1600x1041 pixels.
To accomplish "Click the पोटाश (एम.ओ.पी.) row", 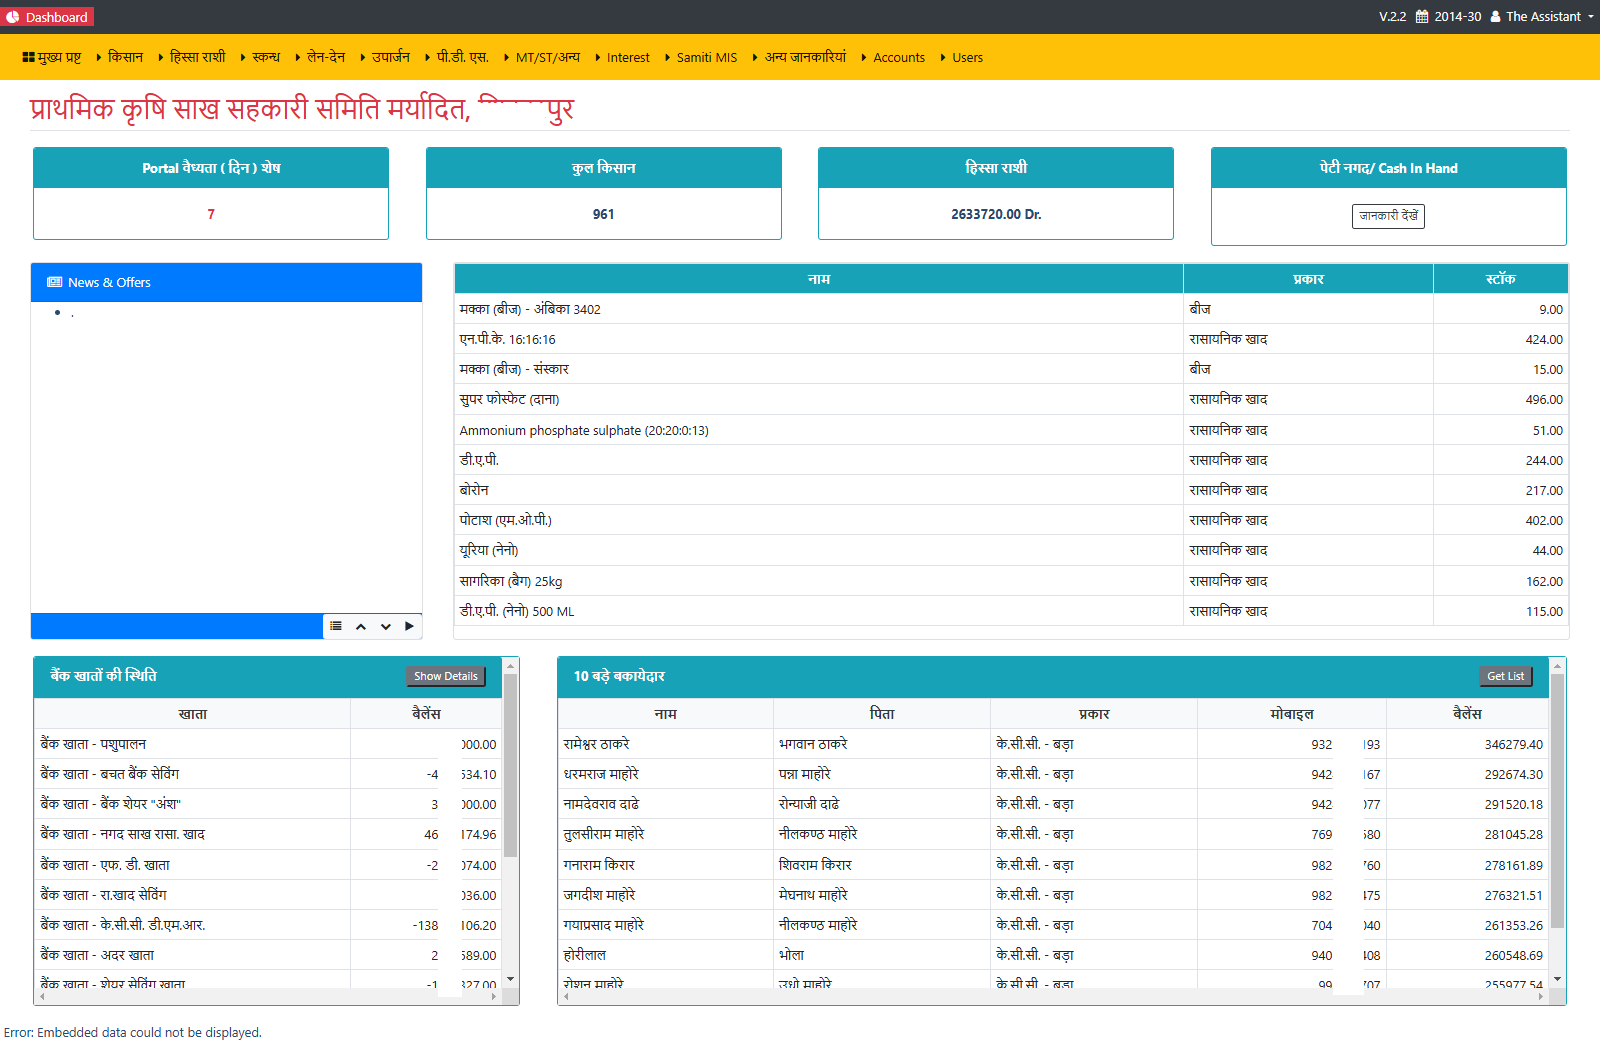I will coord(1011,520).
